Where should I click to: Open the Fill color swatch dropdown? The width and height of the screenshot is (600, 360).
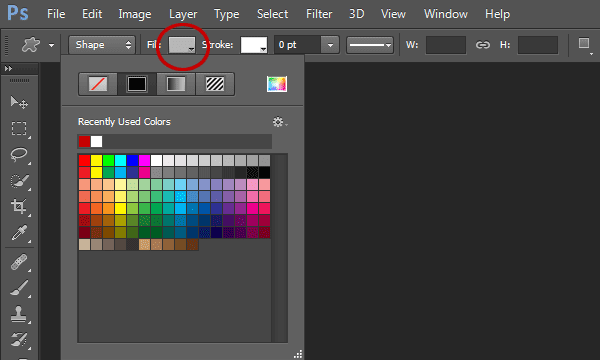click(x=182, y=45)
